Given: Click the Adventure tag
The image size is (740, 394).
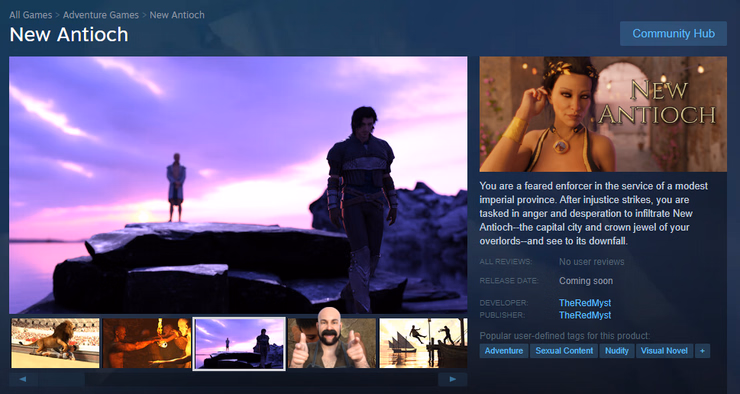Looking at the screenshot, I should click(504, 351).
